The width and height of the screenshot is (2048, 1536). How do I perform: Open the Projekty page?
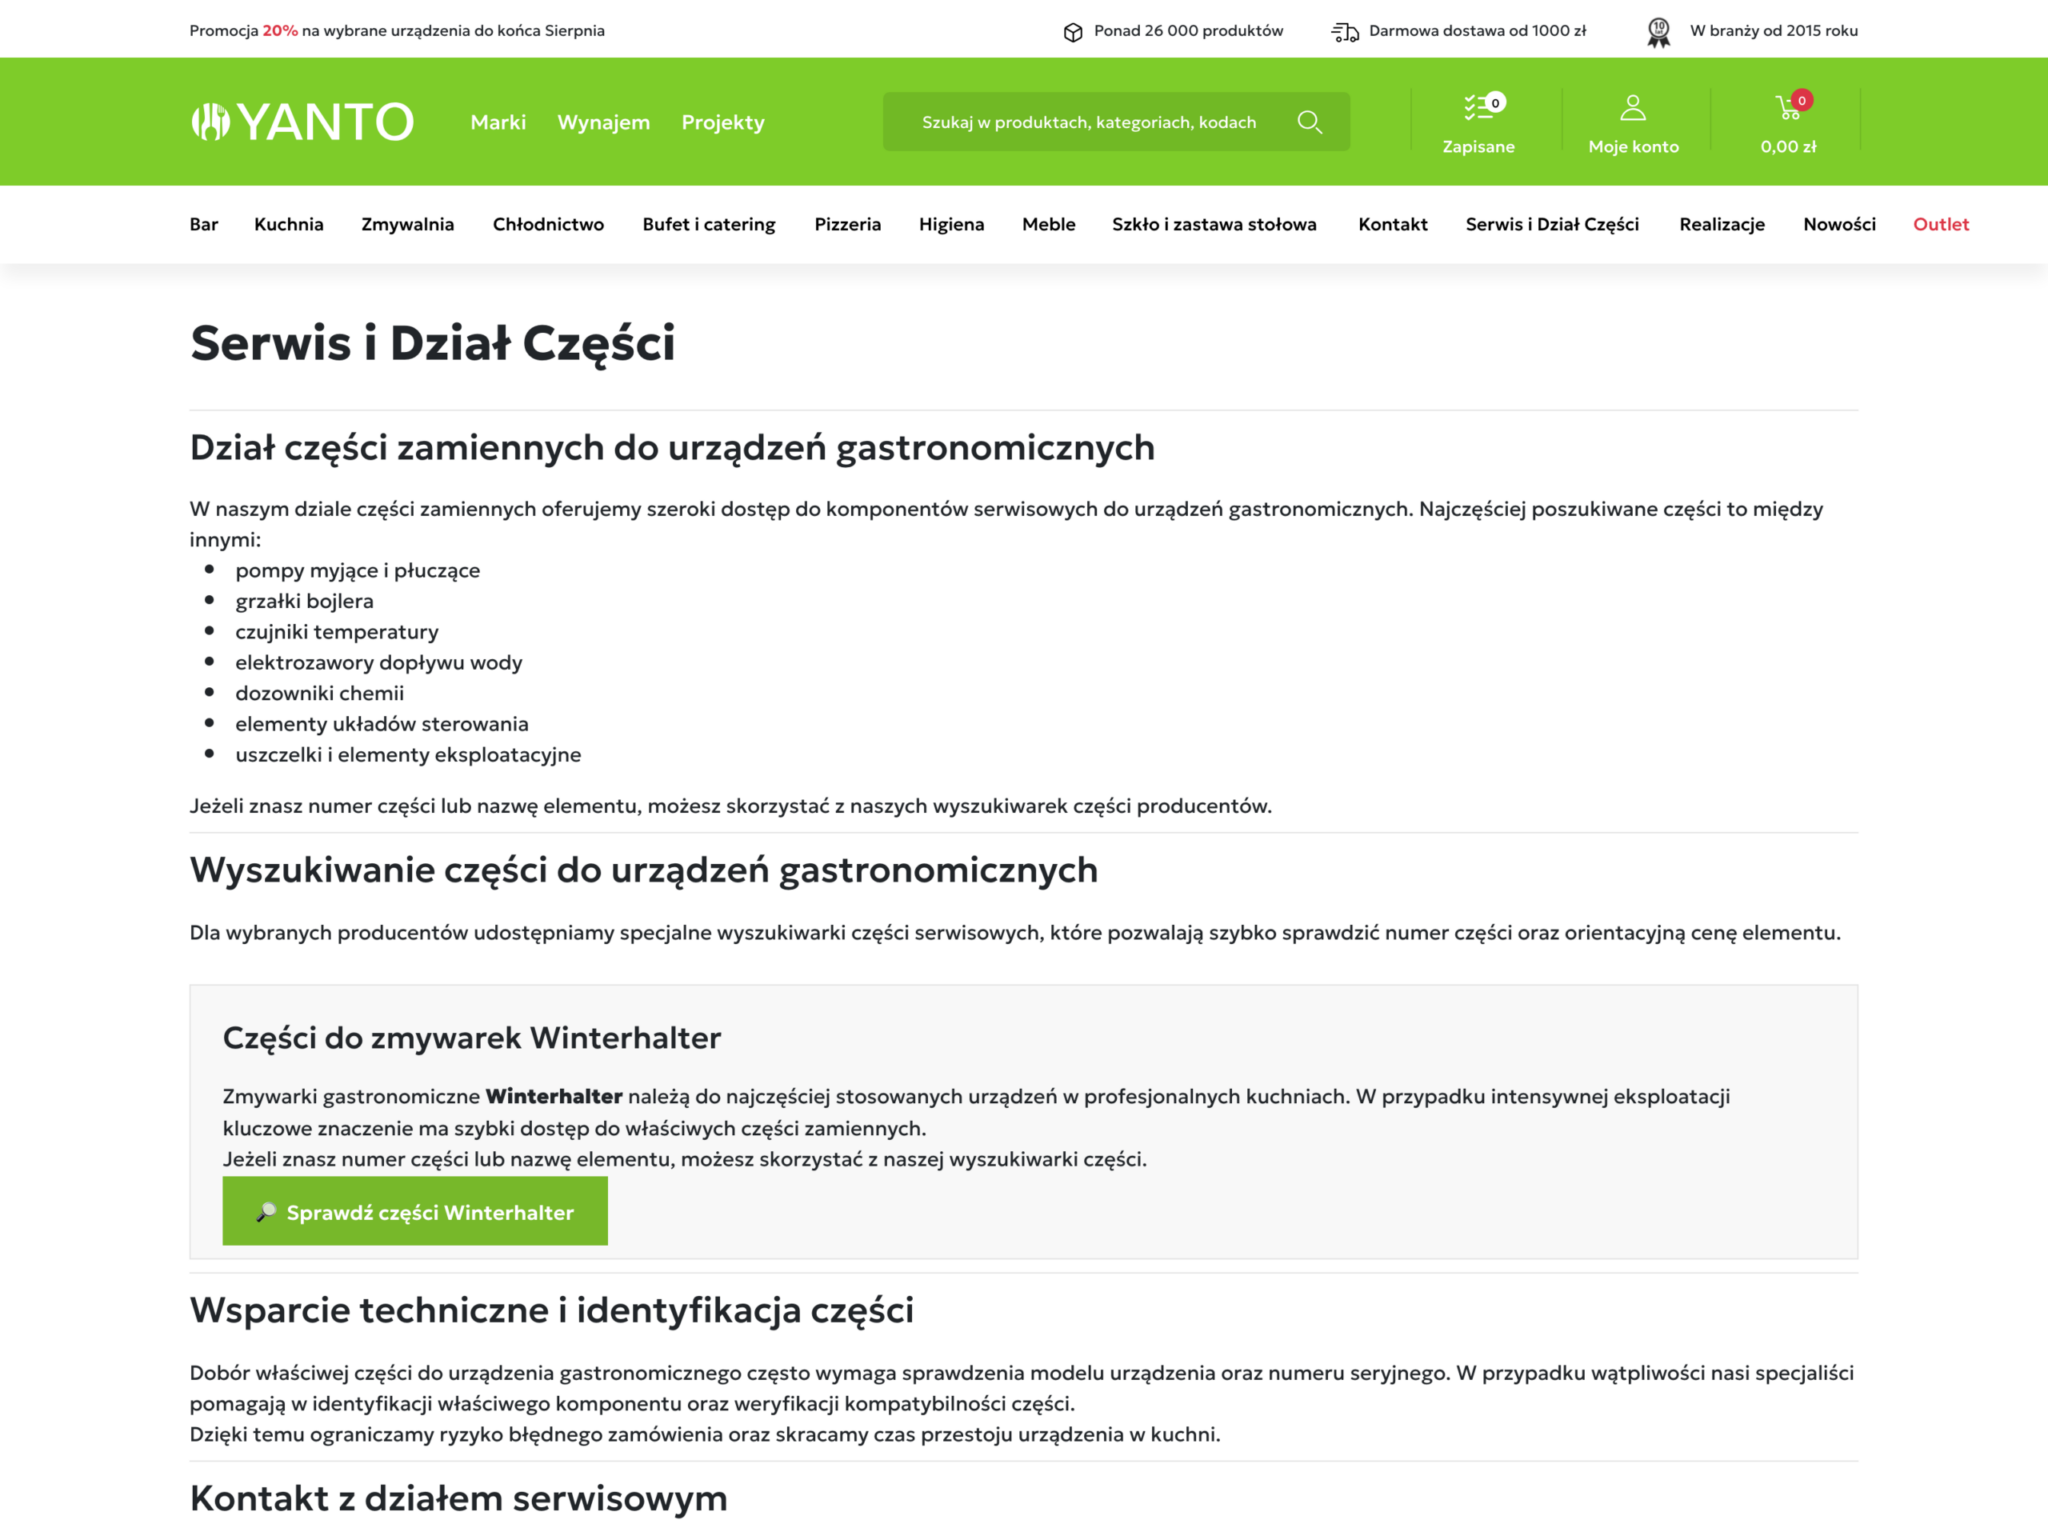[x=723, y=122]
